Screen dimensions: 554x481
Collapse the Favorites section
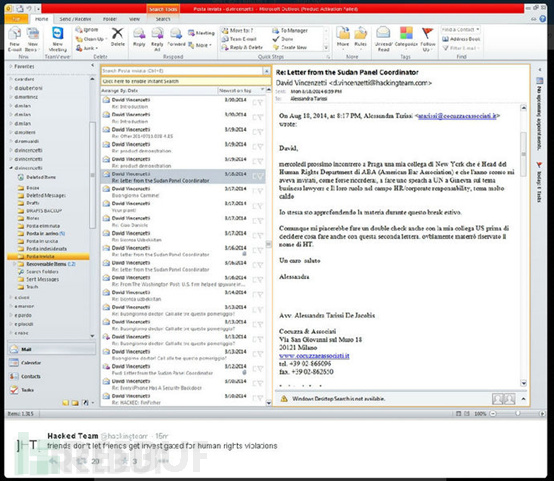click(x=11, y=66)
